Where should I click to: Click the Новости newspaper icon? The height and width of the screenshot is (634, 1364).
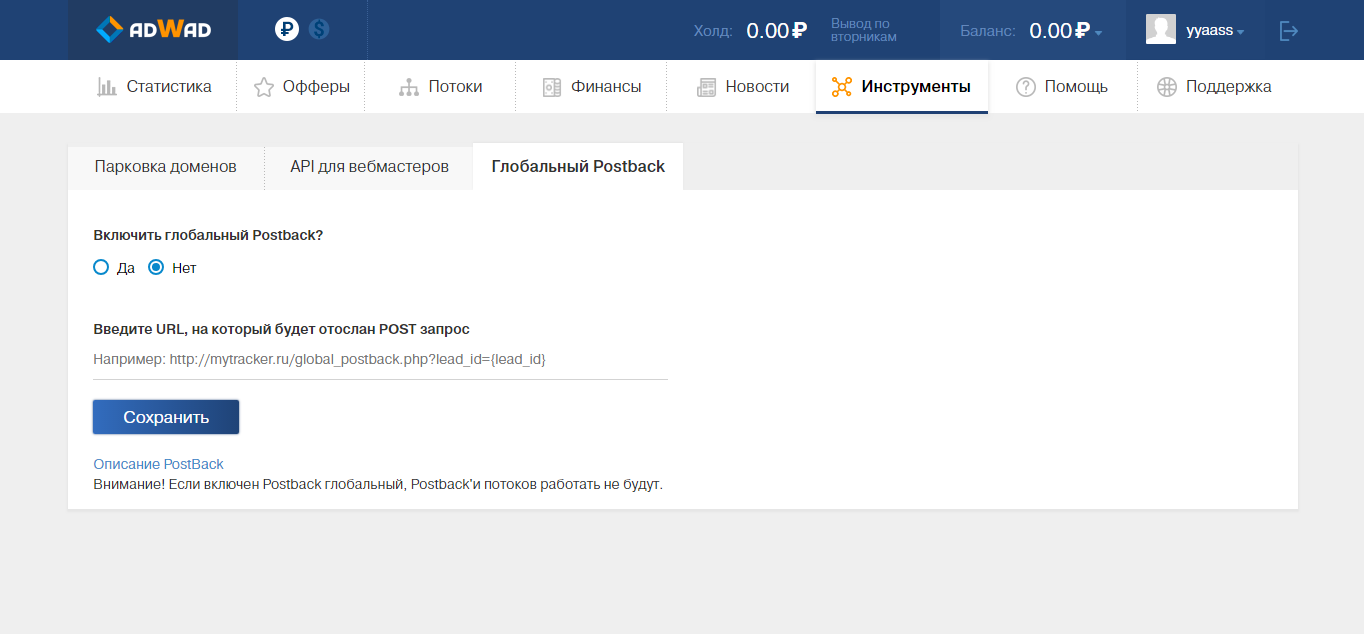707,87
